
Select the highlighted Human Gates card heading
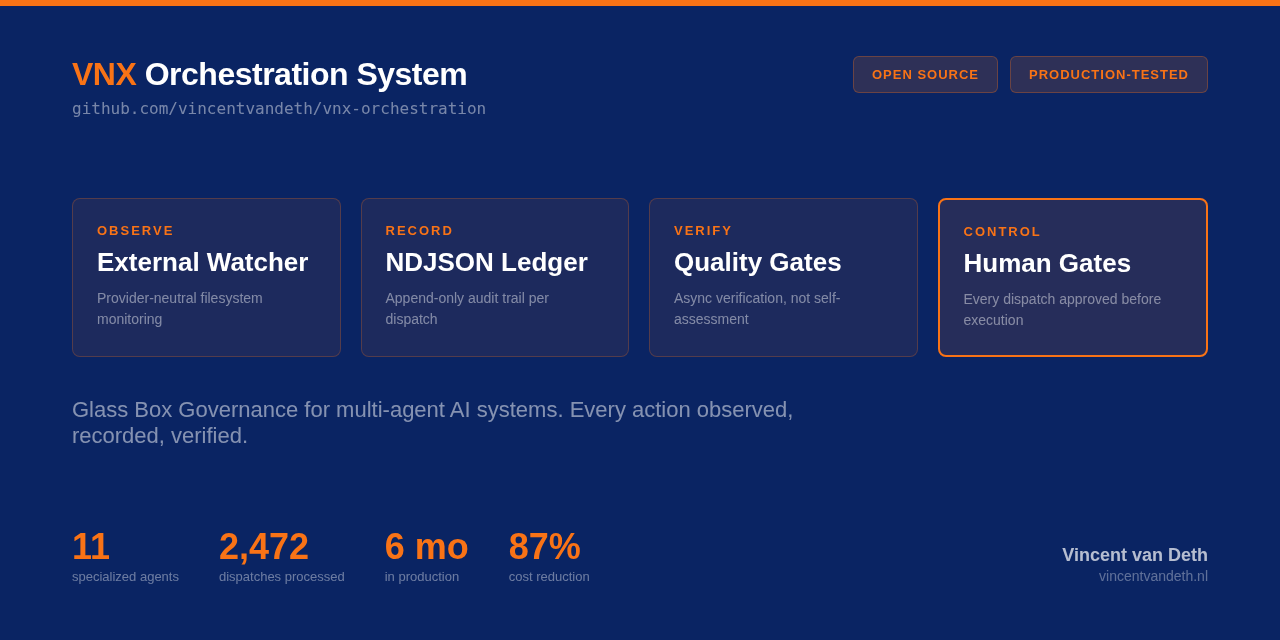pos(1047,263)
